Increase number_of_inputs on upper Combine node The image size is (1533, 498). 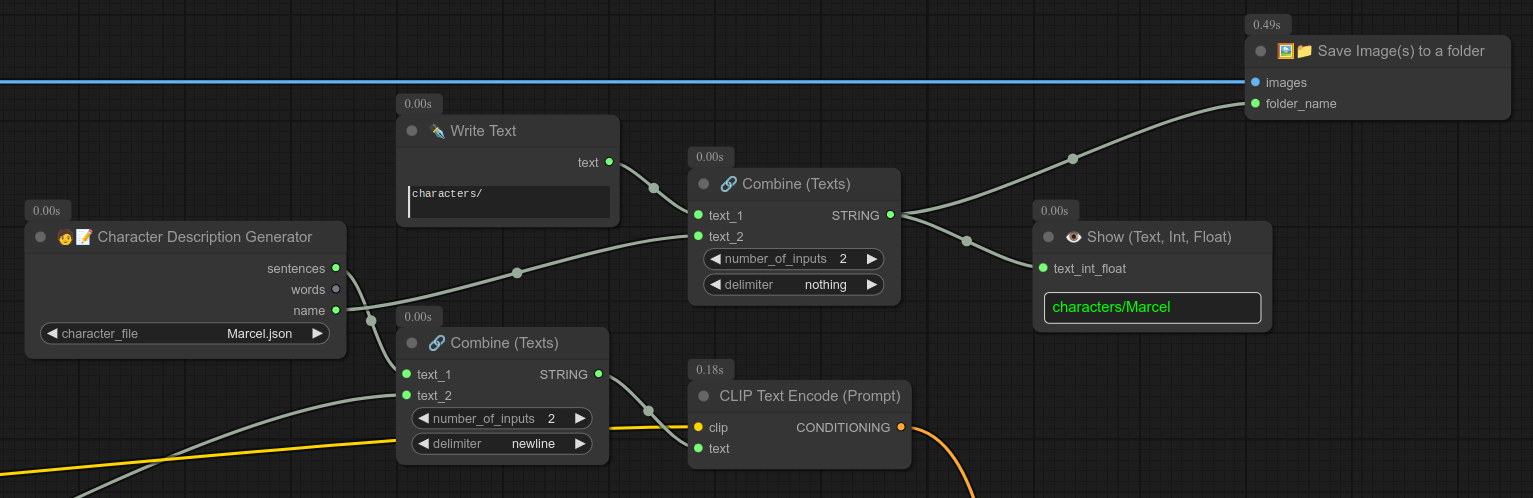point(871,259)
